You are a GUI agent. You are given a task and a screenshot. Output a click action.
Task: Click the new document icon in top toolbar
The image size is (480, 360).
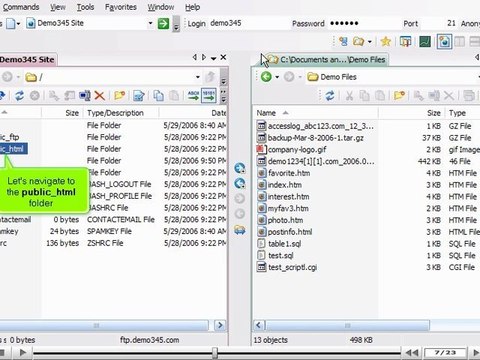(11, 24)
